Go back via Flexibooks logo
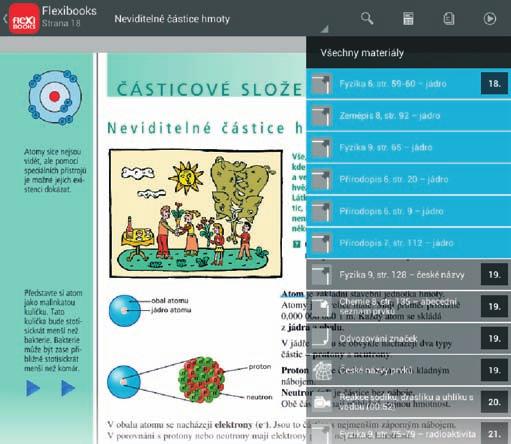 (x=23, y=19)
